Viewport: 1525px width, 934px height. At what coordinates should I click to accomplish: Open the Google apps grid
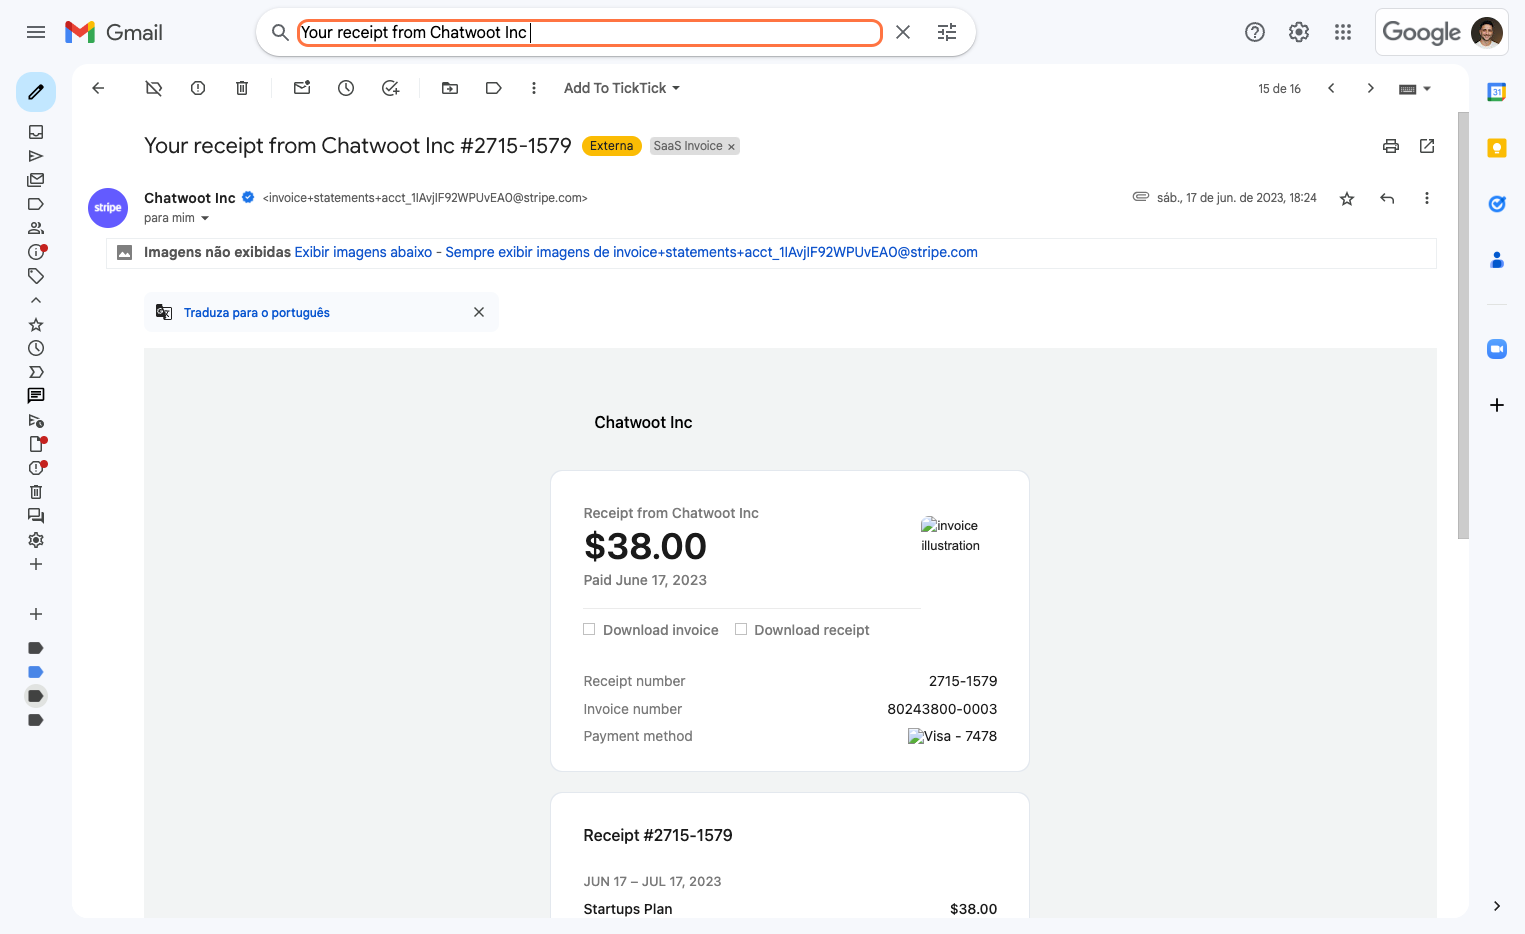1343,32
